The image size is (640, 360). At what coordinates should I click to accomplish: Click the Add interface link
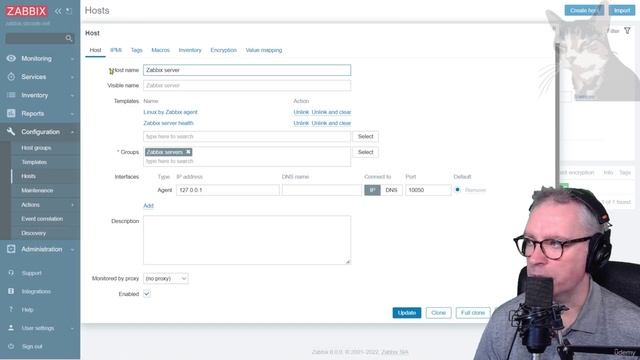point(148,205)
